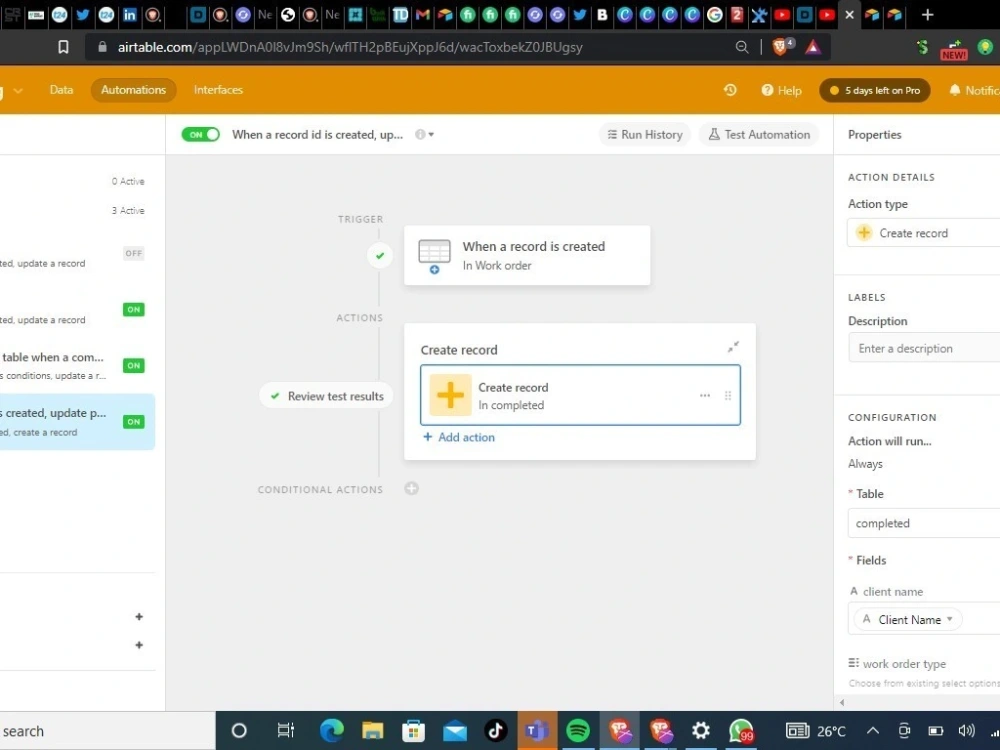Click the yellow plus Create record icon
The width and height of the screenshot is (1000, 750).
point(450,395)
